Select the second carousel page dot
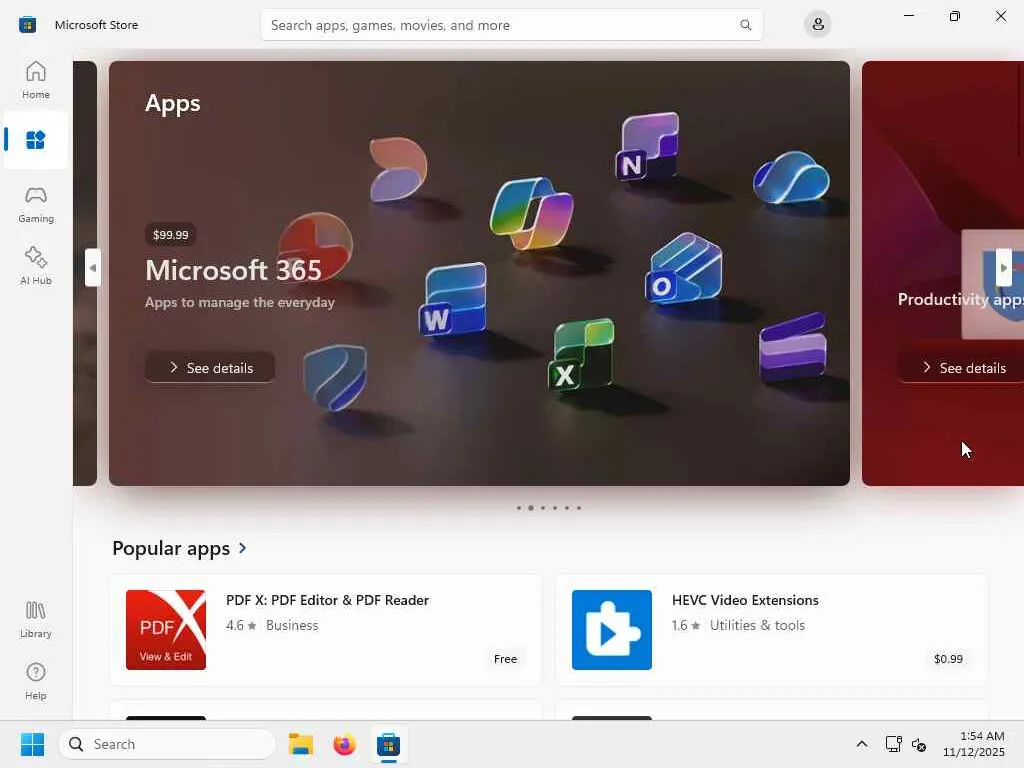 click(530, 507)
